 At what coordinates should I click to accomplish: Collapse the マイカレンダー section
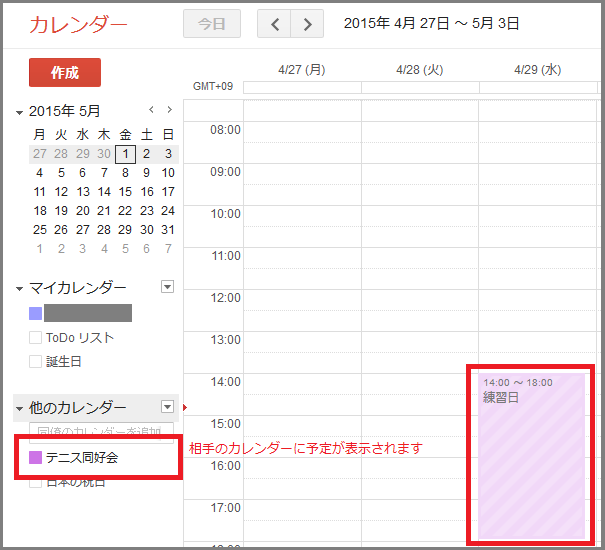pos(19,289)
